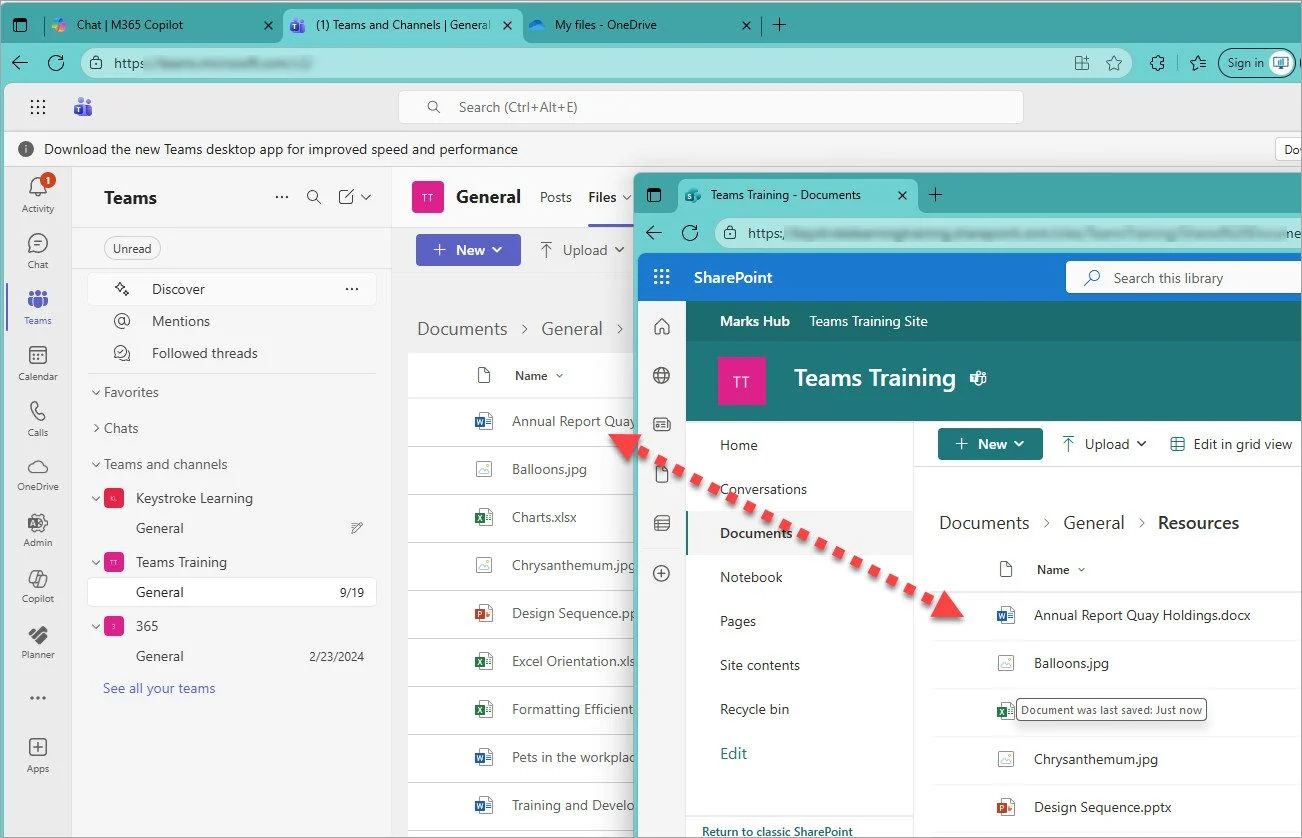Screen dimensions: 1302x838
Task: Open browser extensions puzzle icon
Action: click(x=1157, y=63)
